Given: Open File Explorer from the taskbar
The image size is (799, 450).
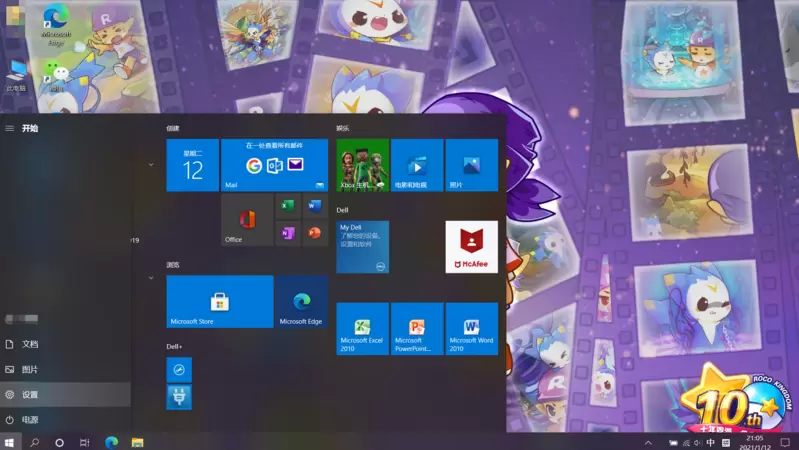Looking at the screenshot, I should coord(138,442).
